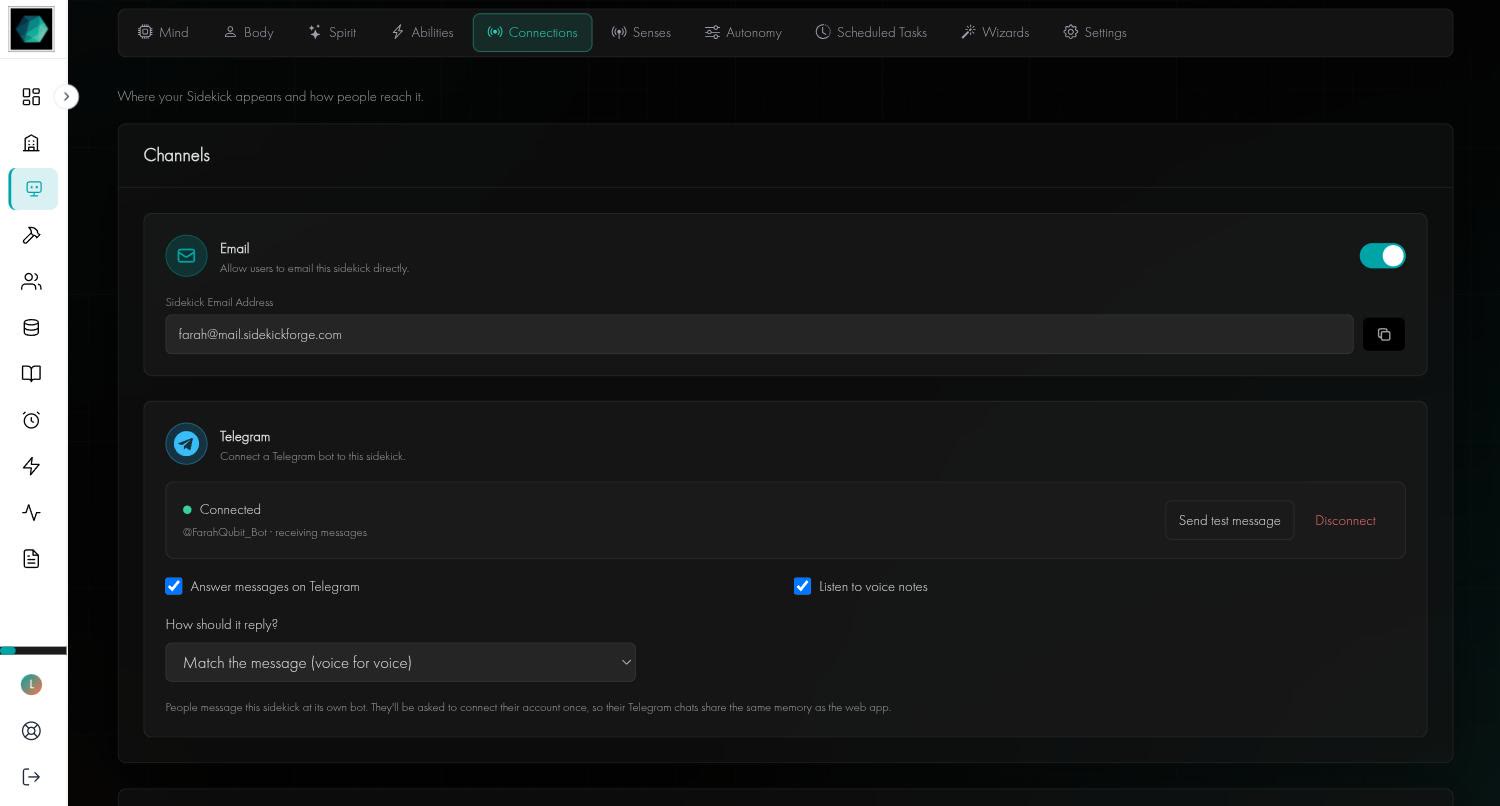The height and width of the screenshot is (806, 1500).
Task: Uncheck Listen to voice notes
Action: pyautogui.click(x=802, y=586)
